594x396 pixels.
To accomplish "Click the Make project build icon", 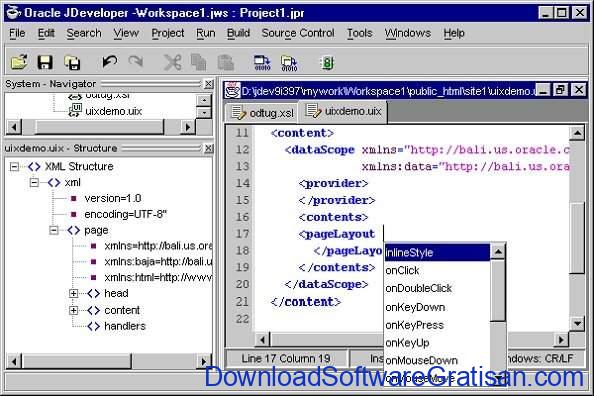I will click(x=262, y=63).
